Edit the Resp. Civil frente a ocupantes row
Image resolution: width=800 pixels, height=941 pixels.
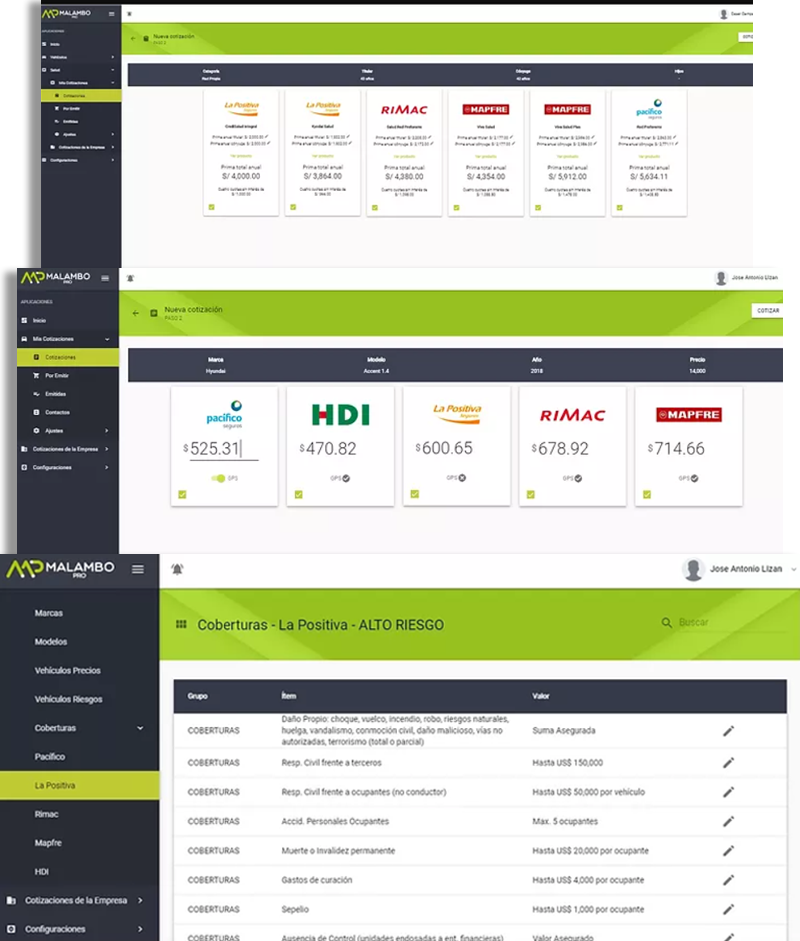[x=728, y=792]
